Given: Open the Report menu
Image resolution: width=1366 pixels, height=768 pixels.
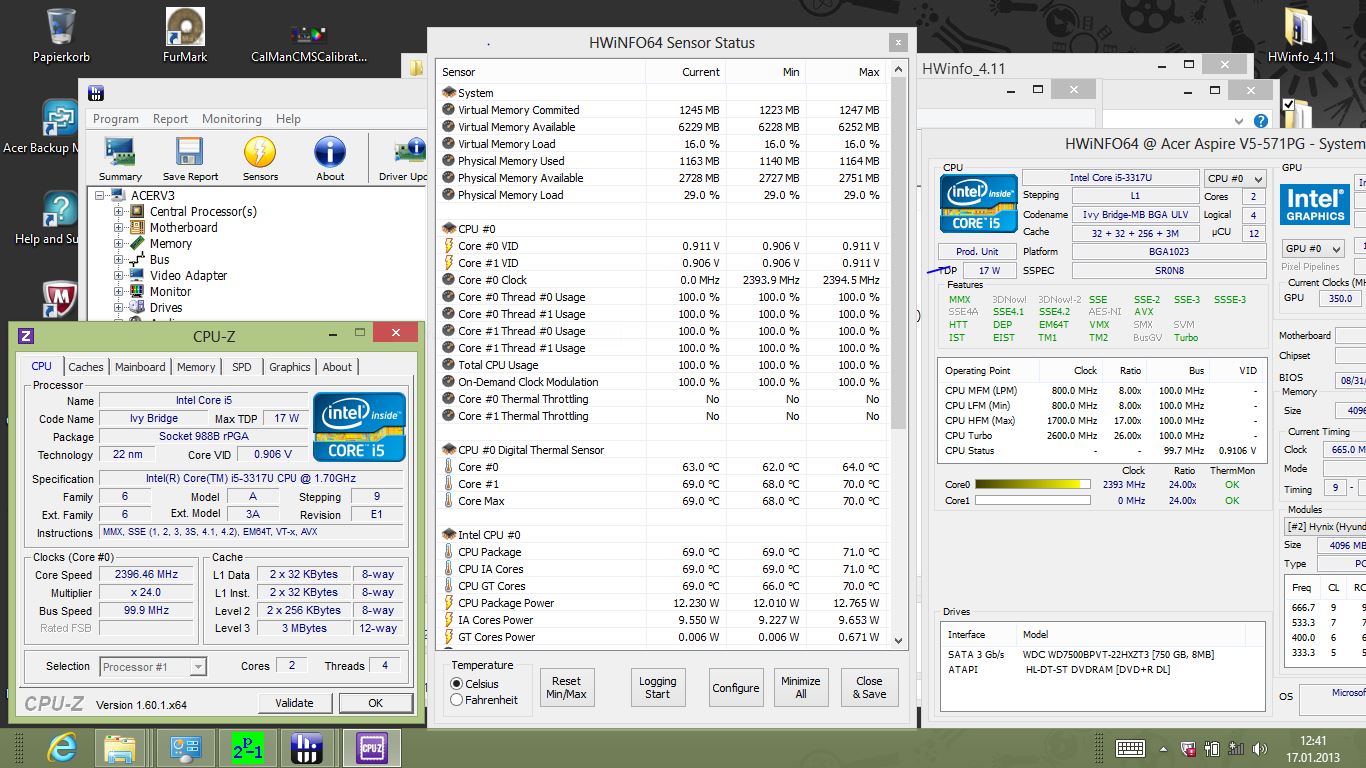Looking at the screenshot, I should [170, 118].
